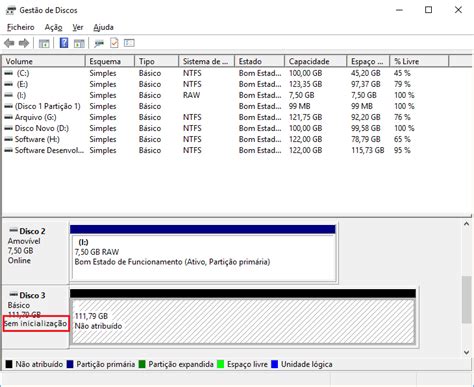Sort by the Espaço column header
Screen dimensions: 474x387
[x=368, y=61]
